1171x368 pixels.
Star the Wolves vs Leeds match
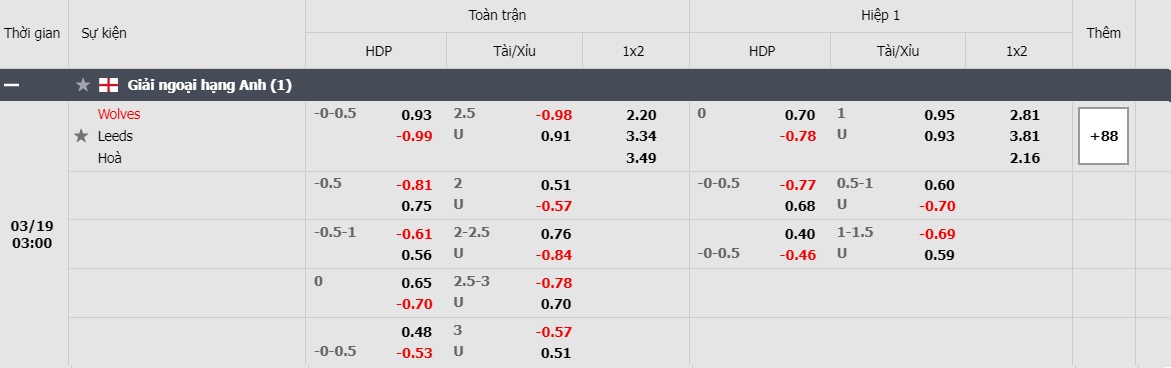click(81, 136)
